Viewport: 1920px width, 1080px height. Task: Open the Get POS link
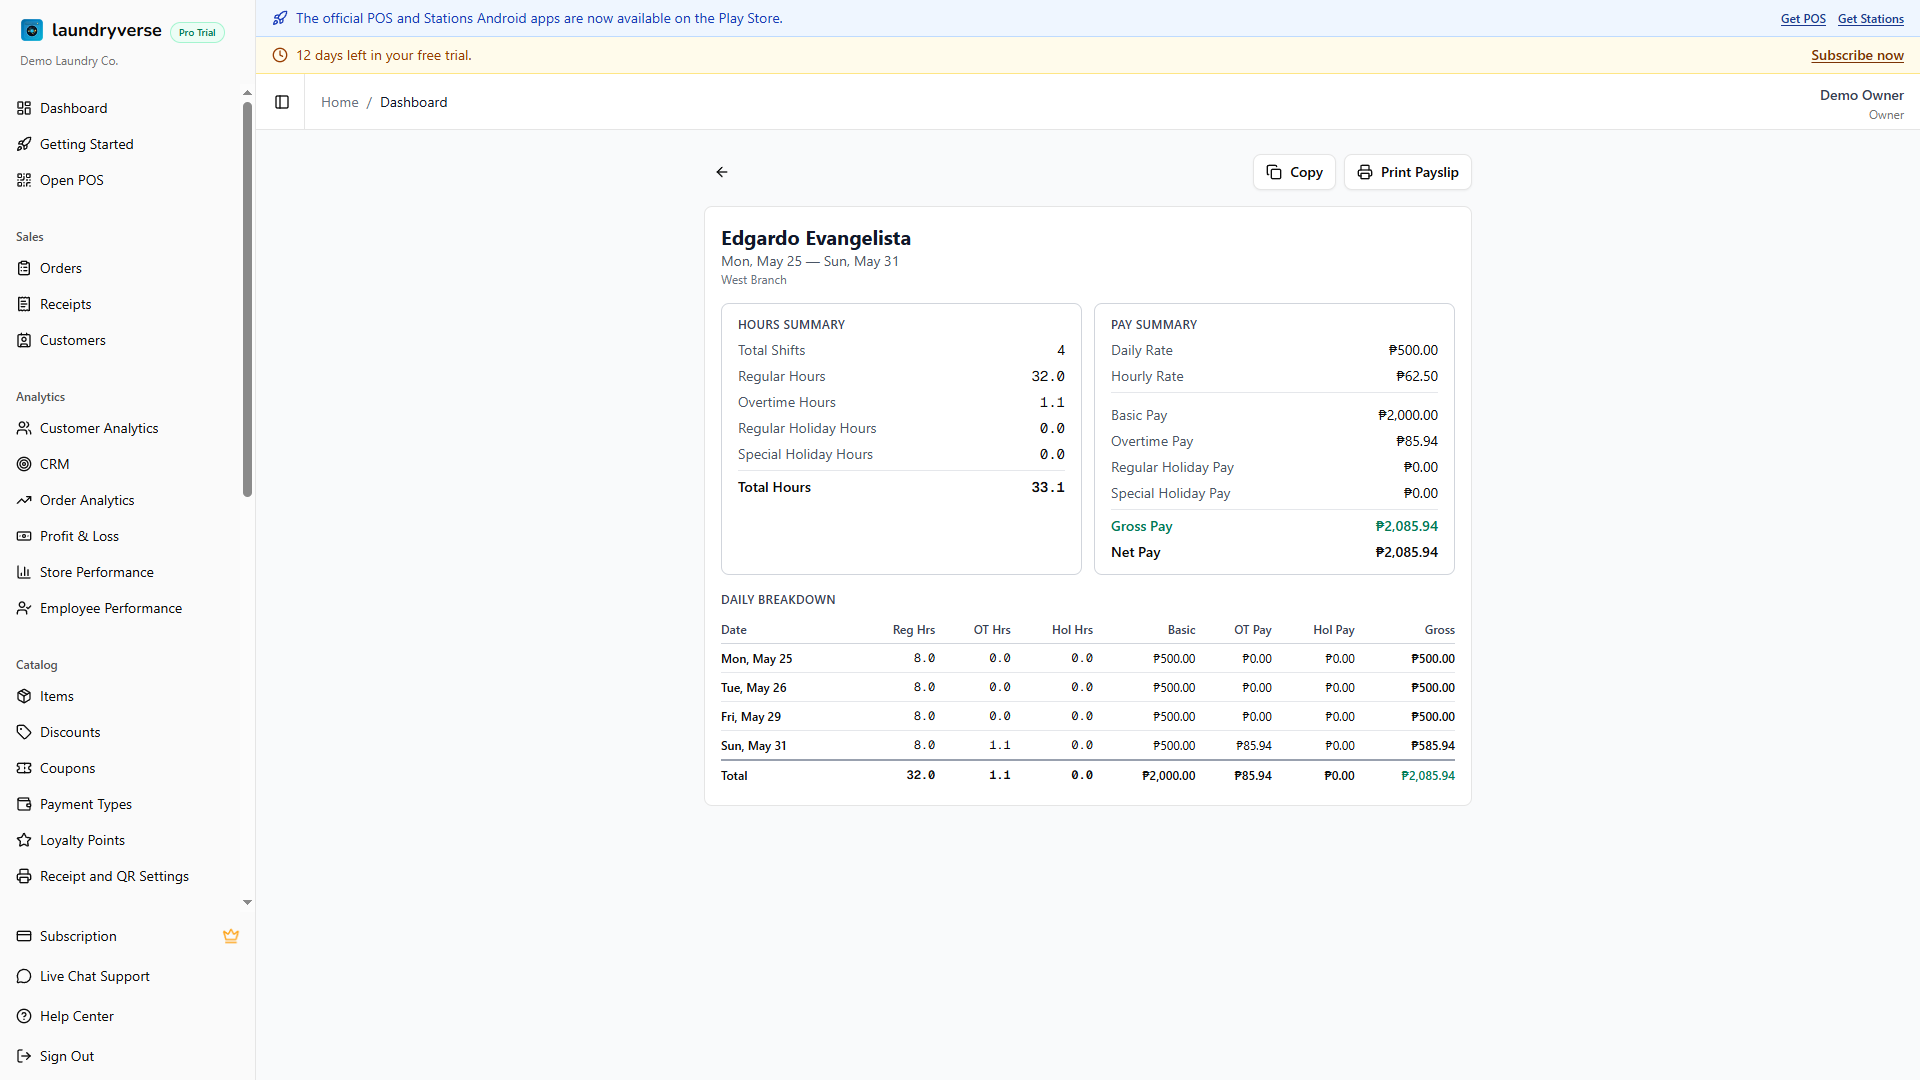1803,18
